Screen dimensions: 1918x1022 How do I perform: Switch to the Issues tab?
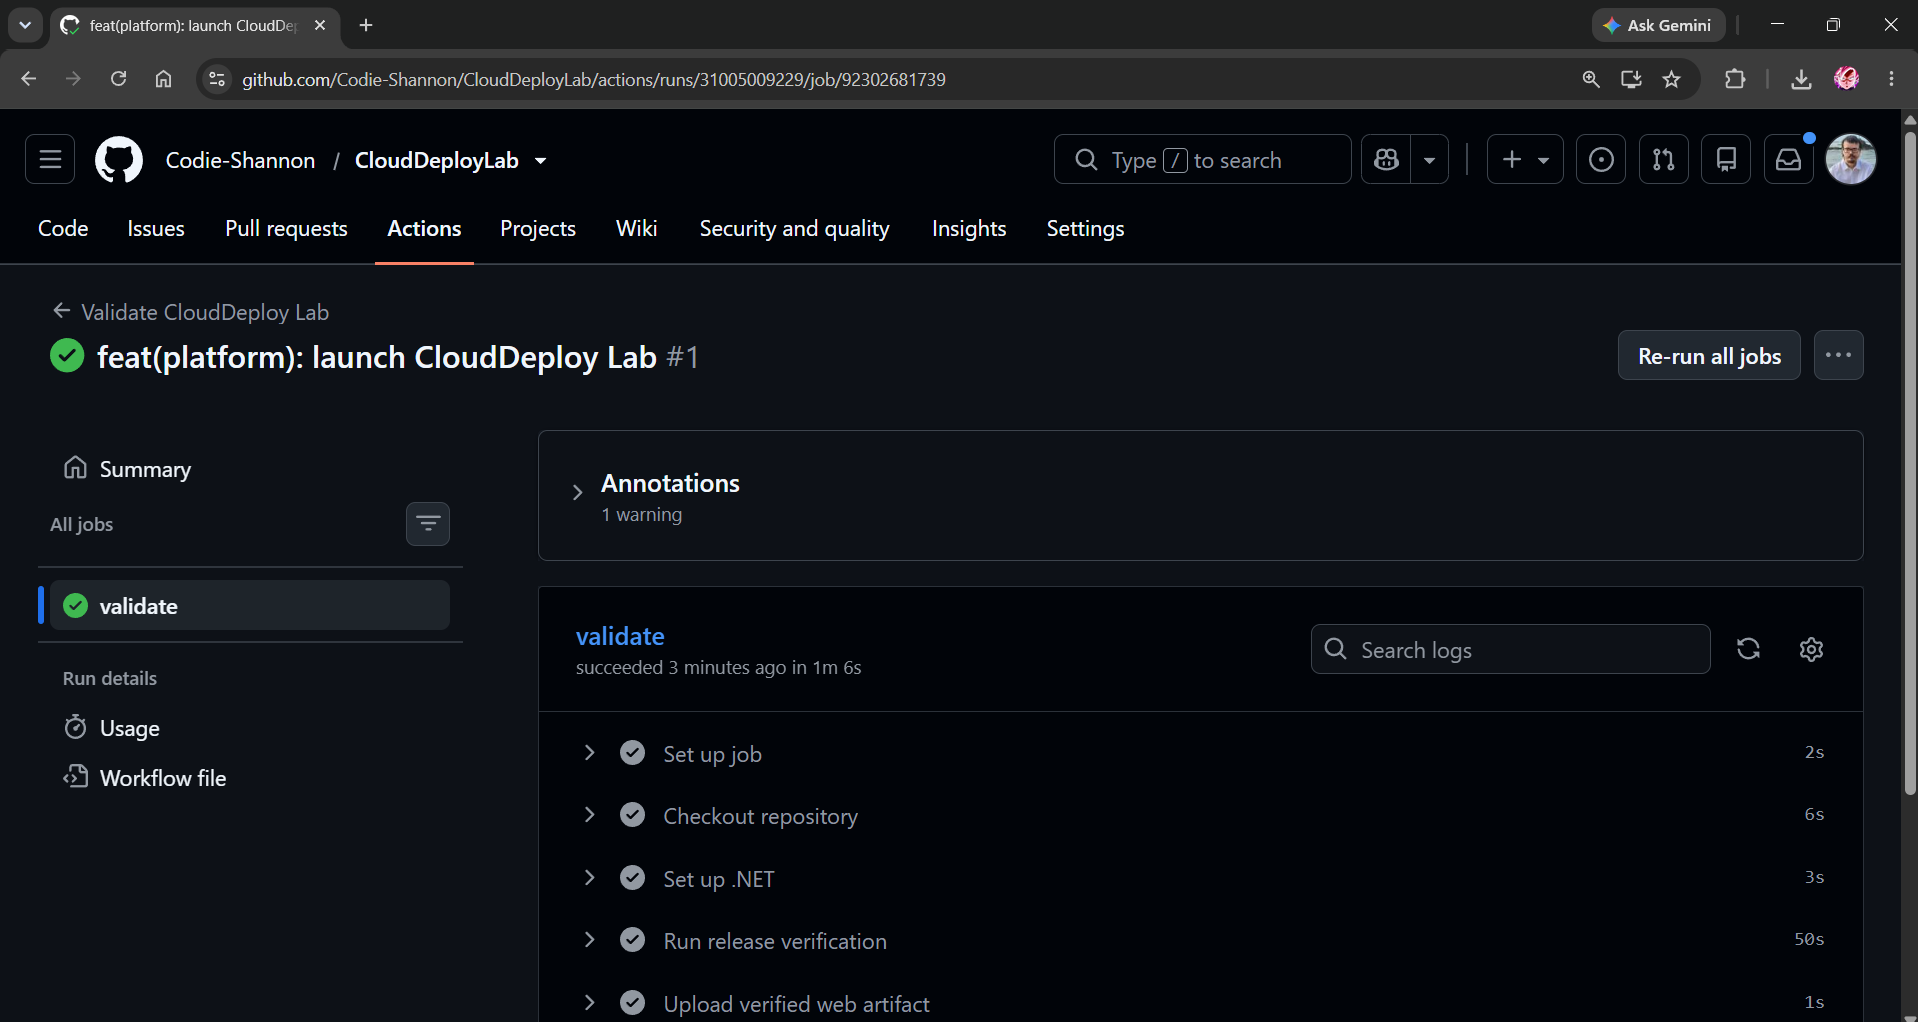coord(156,228)
